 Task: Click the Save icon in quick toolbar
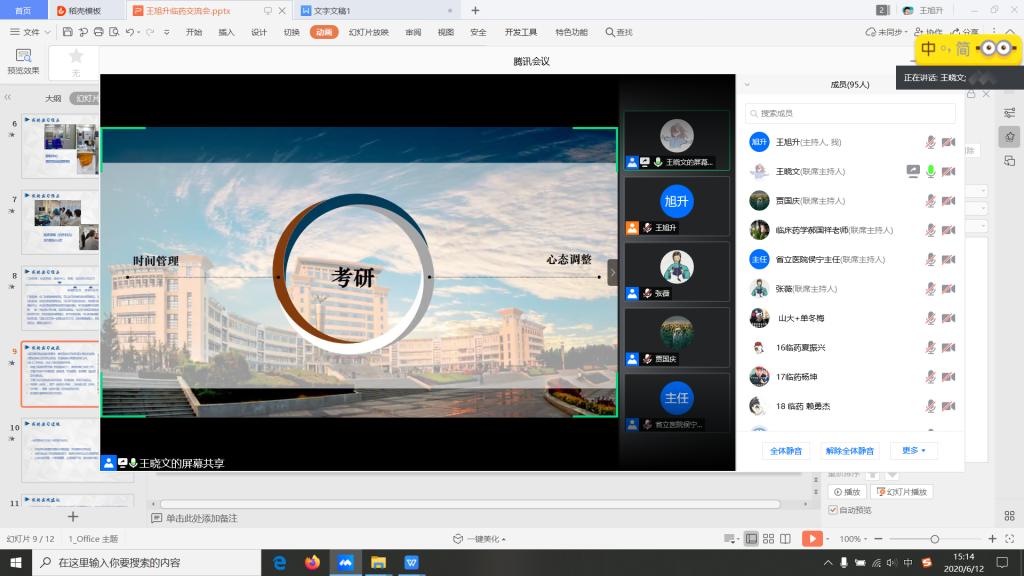67,32
